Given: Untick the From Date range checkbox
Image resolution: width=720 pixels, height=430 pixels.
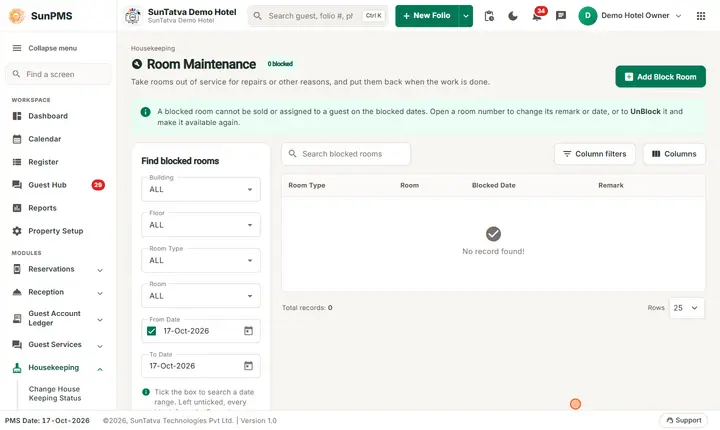Looking at the screenshot, I should click(x=152, y=331).
